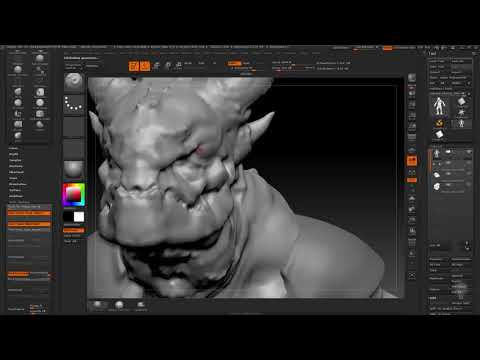Select the first subtool row with figure

click(x=451, y=153)
